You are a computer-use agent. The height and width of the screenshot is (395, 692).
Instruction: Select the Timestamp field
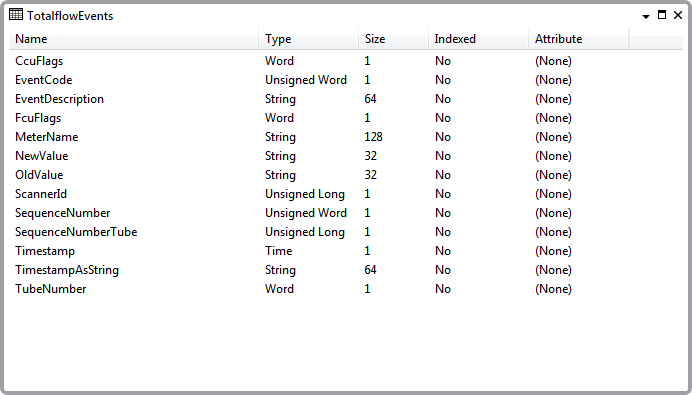pyautogui.click(x=346, y=251)
